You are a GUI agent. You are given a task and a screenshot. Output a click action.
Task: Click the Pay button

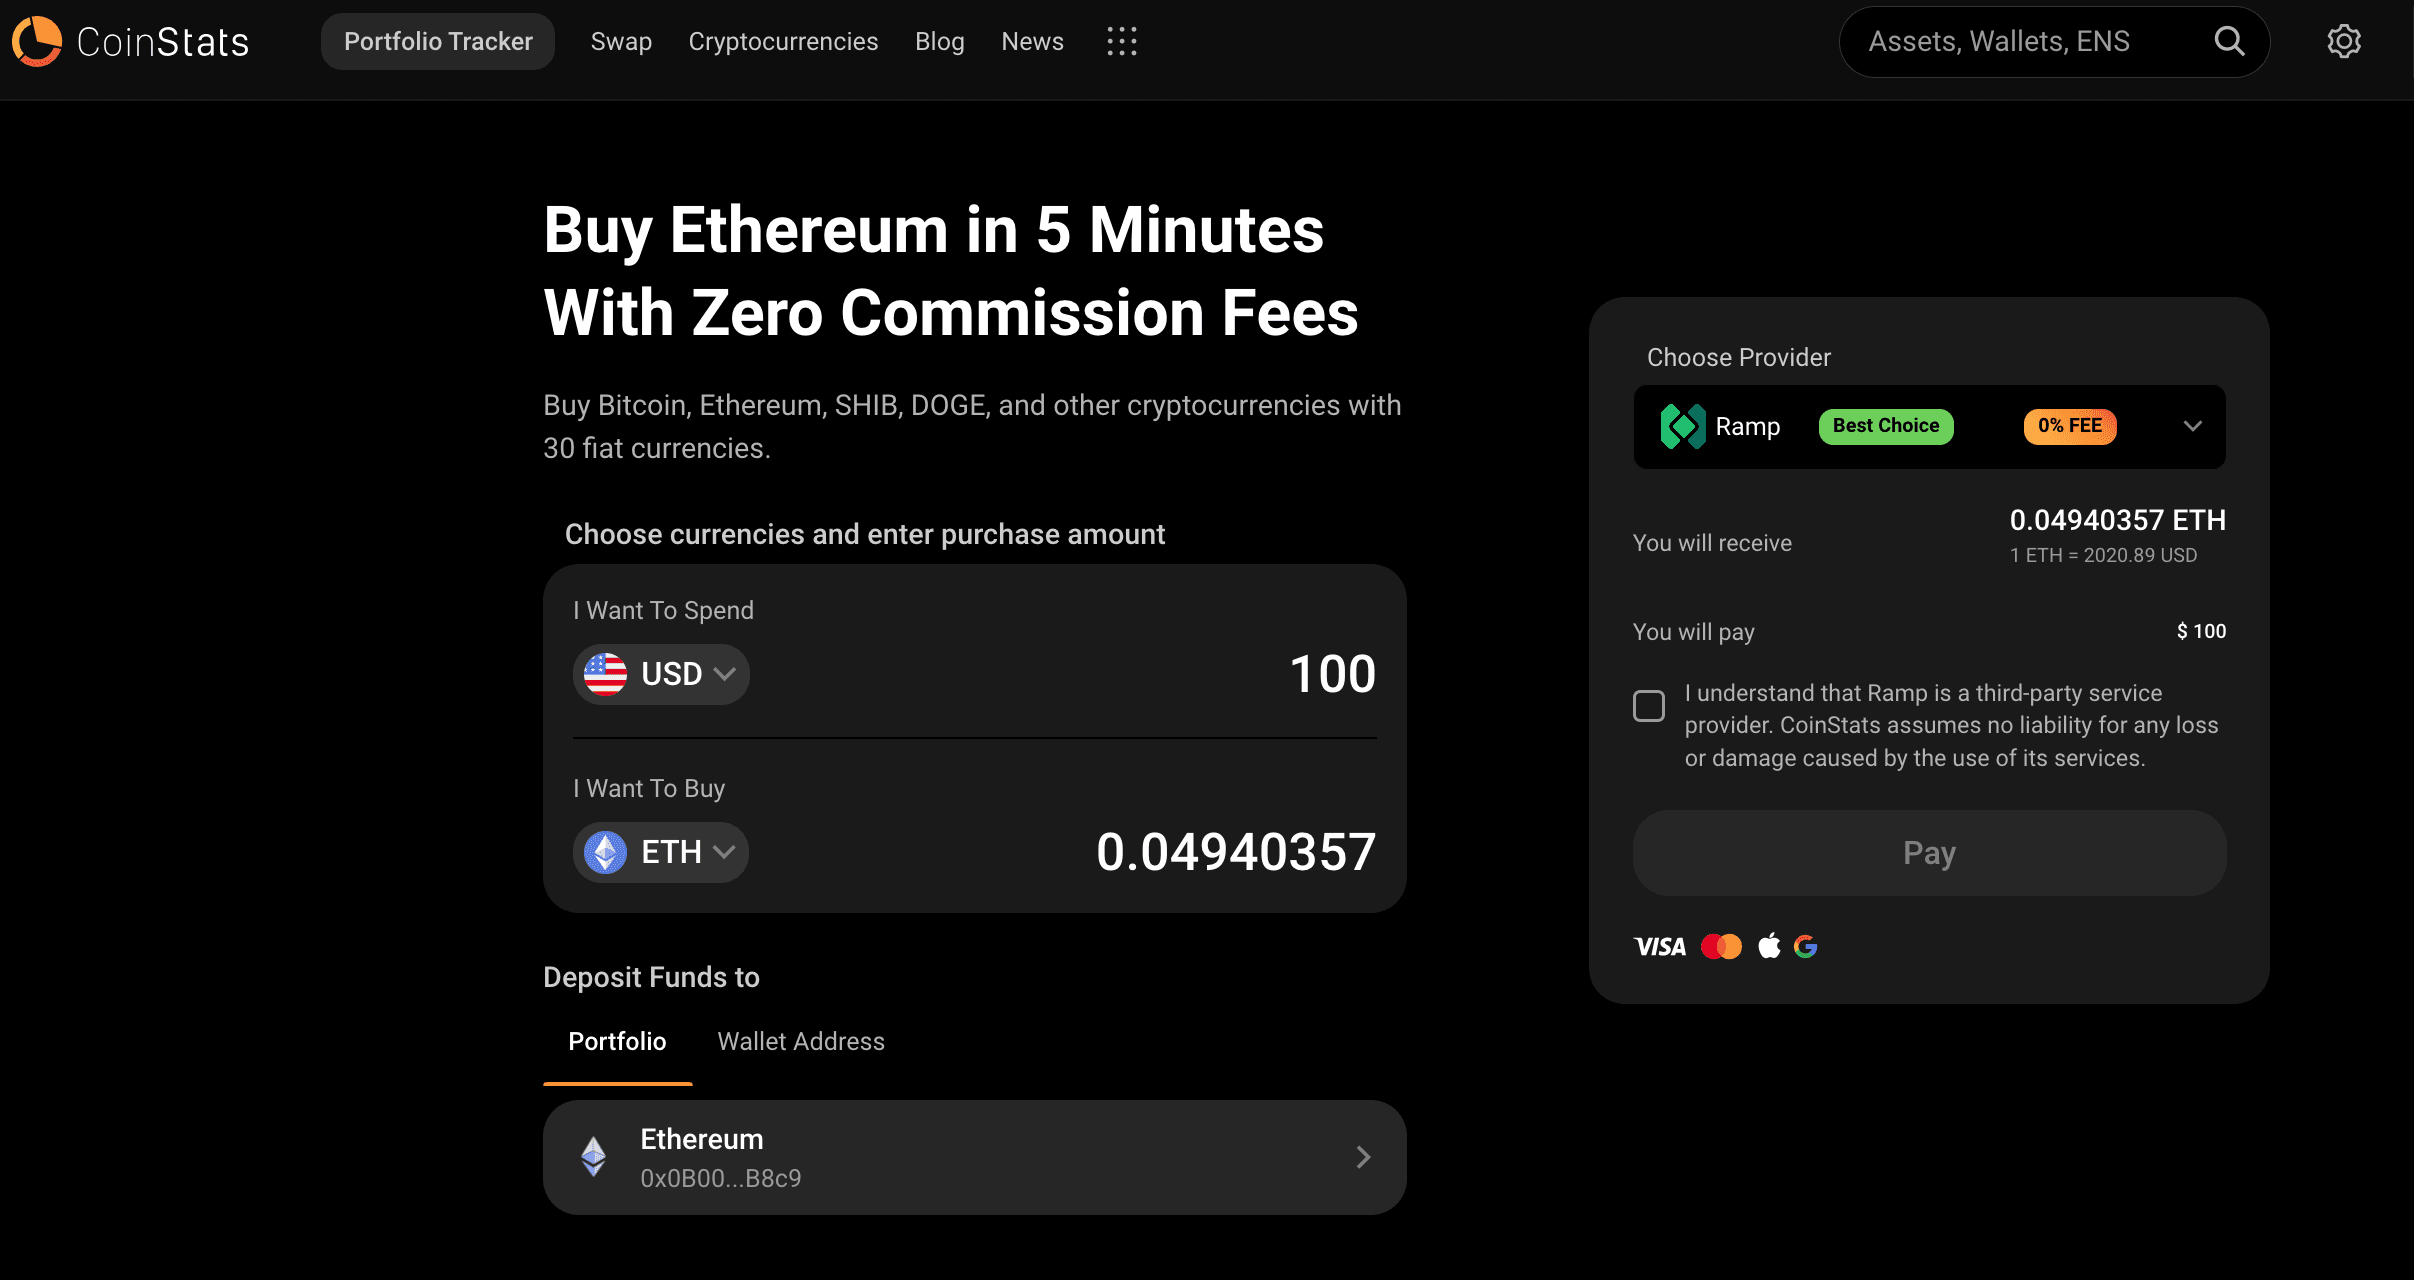[1929, 853]
